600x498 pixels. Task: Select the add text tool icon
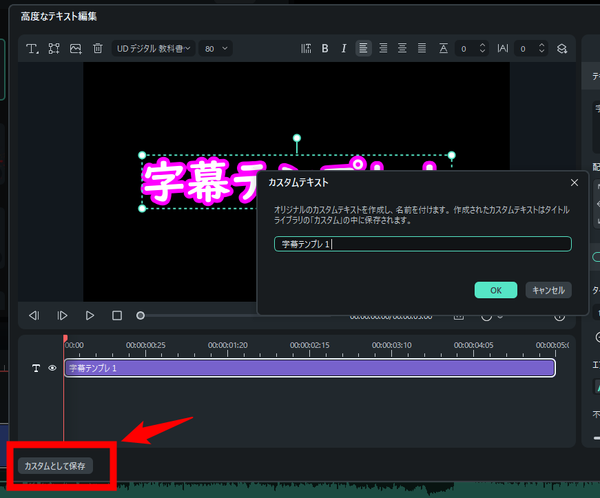pos(32,49)
